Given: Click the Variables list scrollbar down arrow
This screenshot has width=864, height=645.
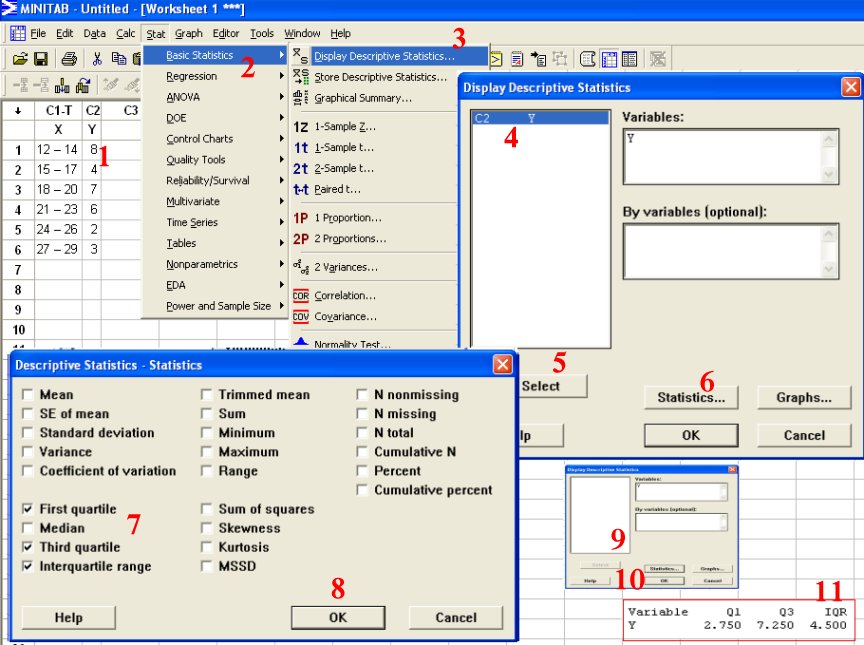Looking at the screenshot, I should [x=828, y=175].
